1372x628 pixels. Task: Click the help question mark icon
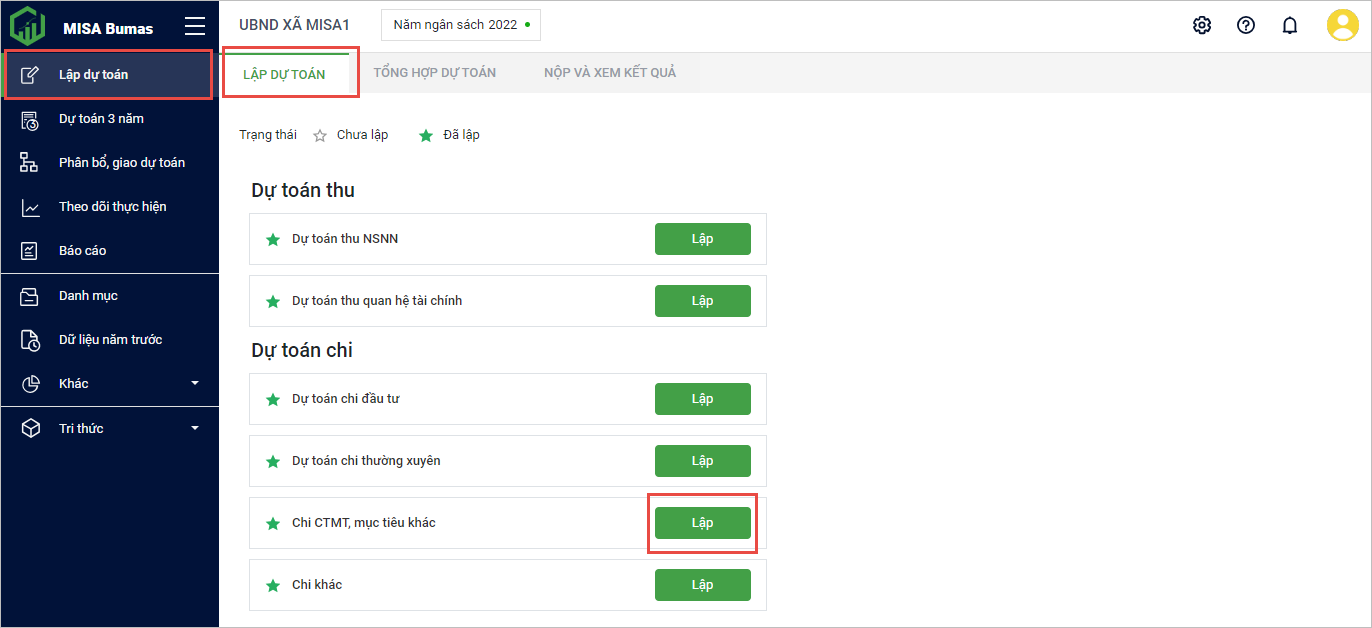1246,25
